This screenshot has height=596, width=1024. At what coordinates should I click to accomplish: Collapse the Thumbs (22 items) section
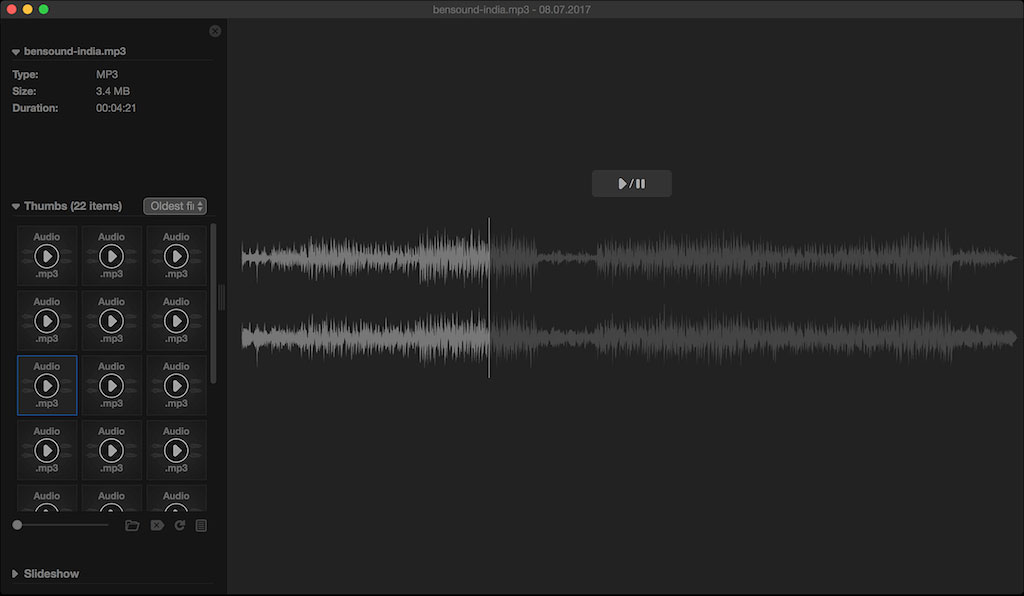pyautogui.click(x=16, y=206)
